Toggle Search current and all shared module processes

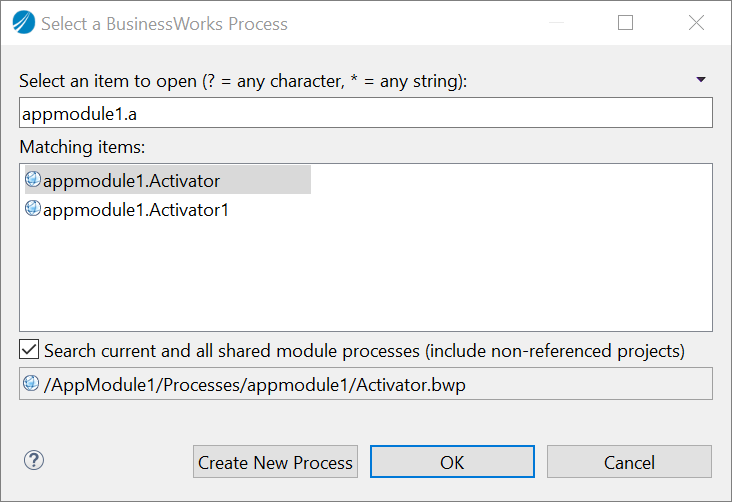[x=30, y=350]
